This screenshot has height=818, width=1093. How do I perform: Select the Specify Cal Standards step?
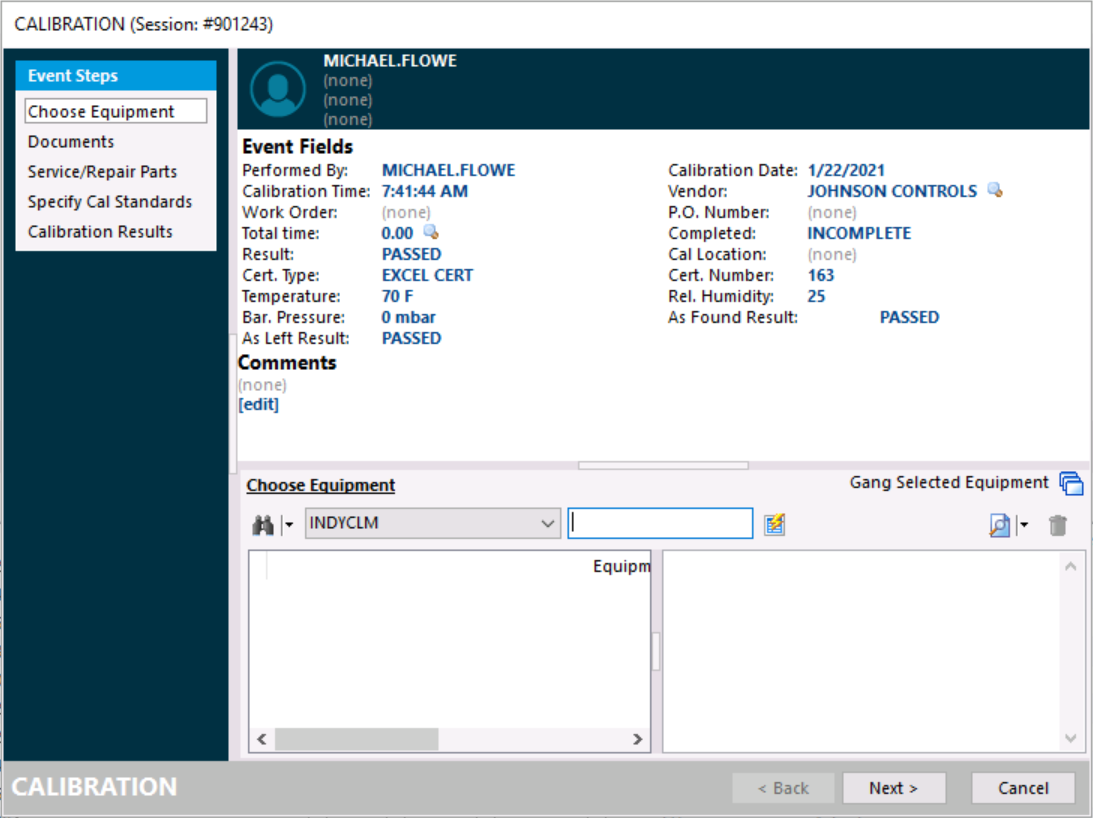(109, 202)
